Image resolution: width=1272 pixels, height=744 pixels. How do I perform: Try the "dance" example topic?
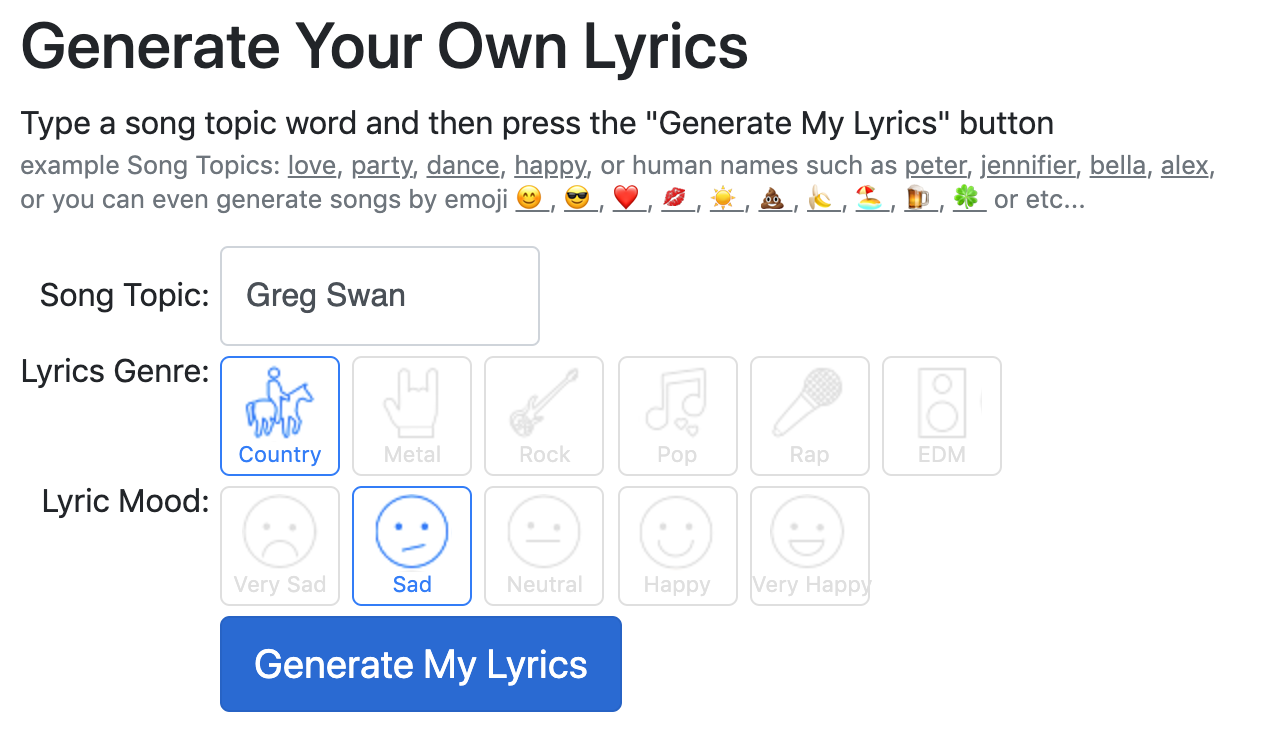tap(462, 165)
